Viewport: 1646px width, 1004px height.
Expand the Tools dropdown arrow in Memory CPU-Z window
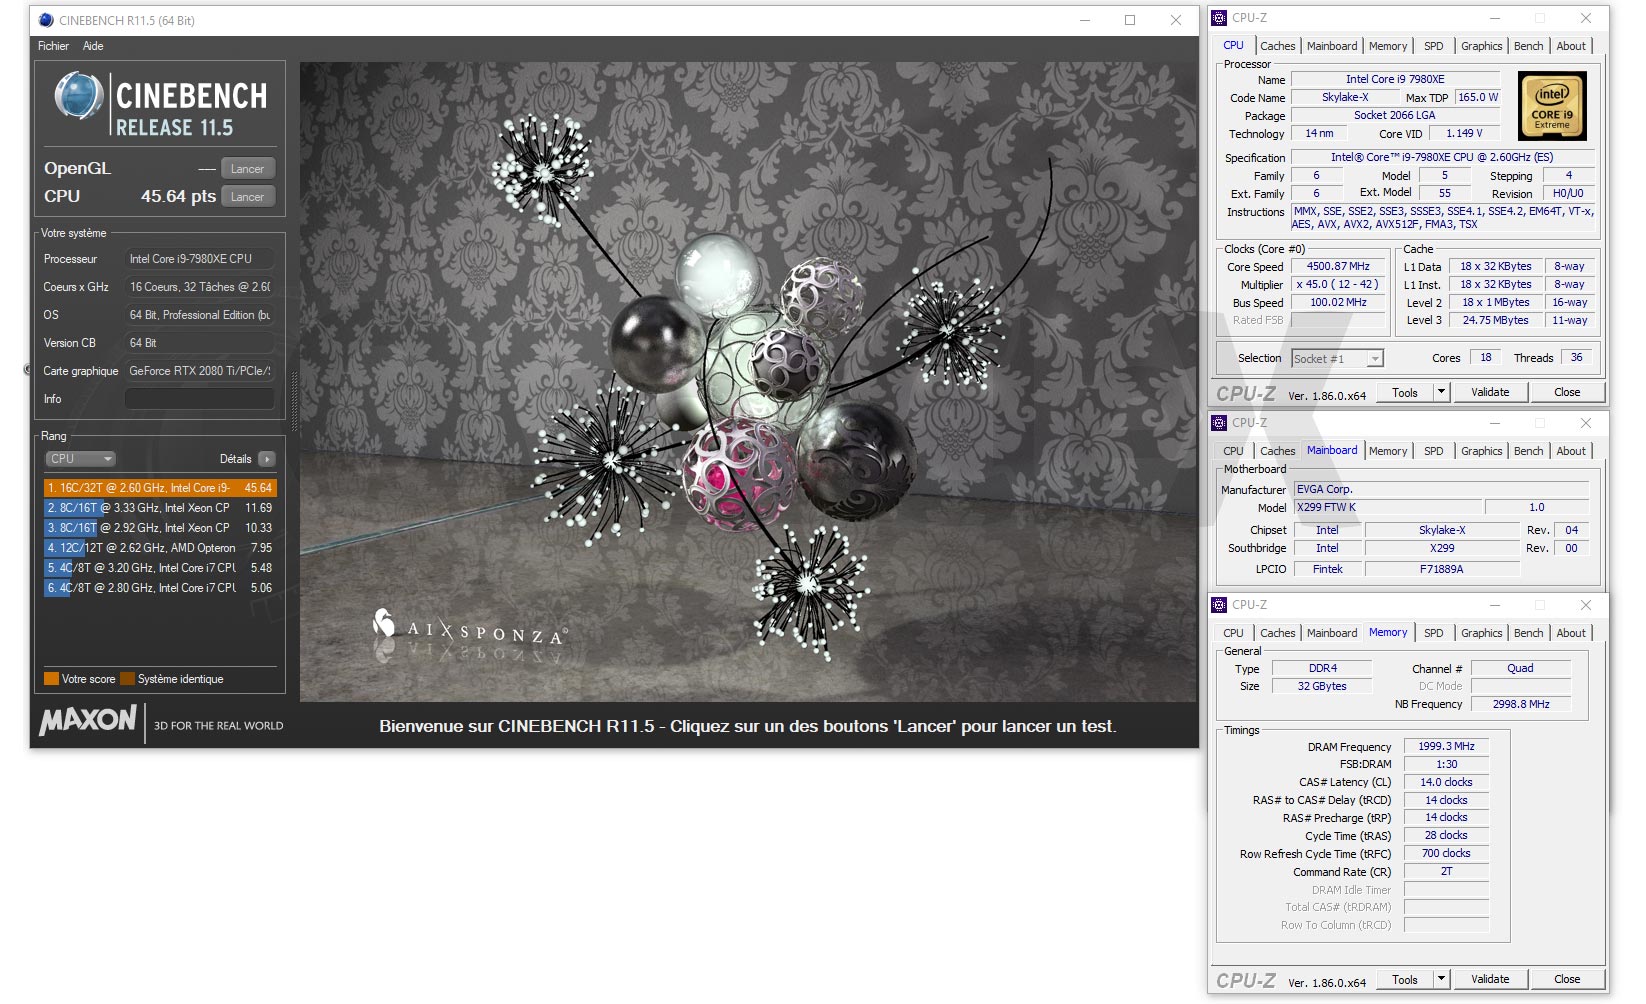click(1441, 980)
